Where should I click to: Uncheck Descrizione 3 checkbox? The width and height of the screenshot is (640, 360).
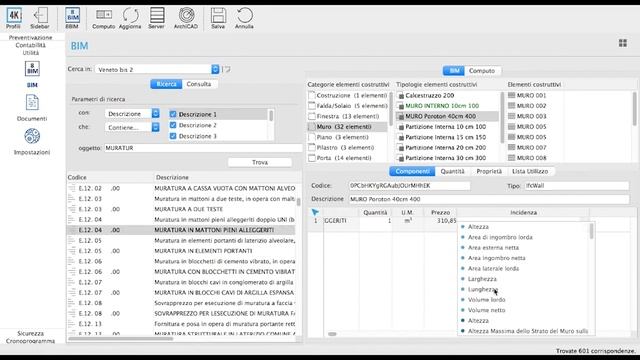[x=173, y=136]
